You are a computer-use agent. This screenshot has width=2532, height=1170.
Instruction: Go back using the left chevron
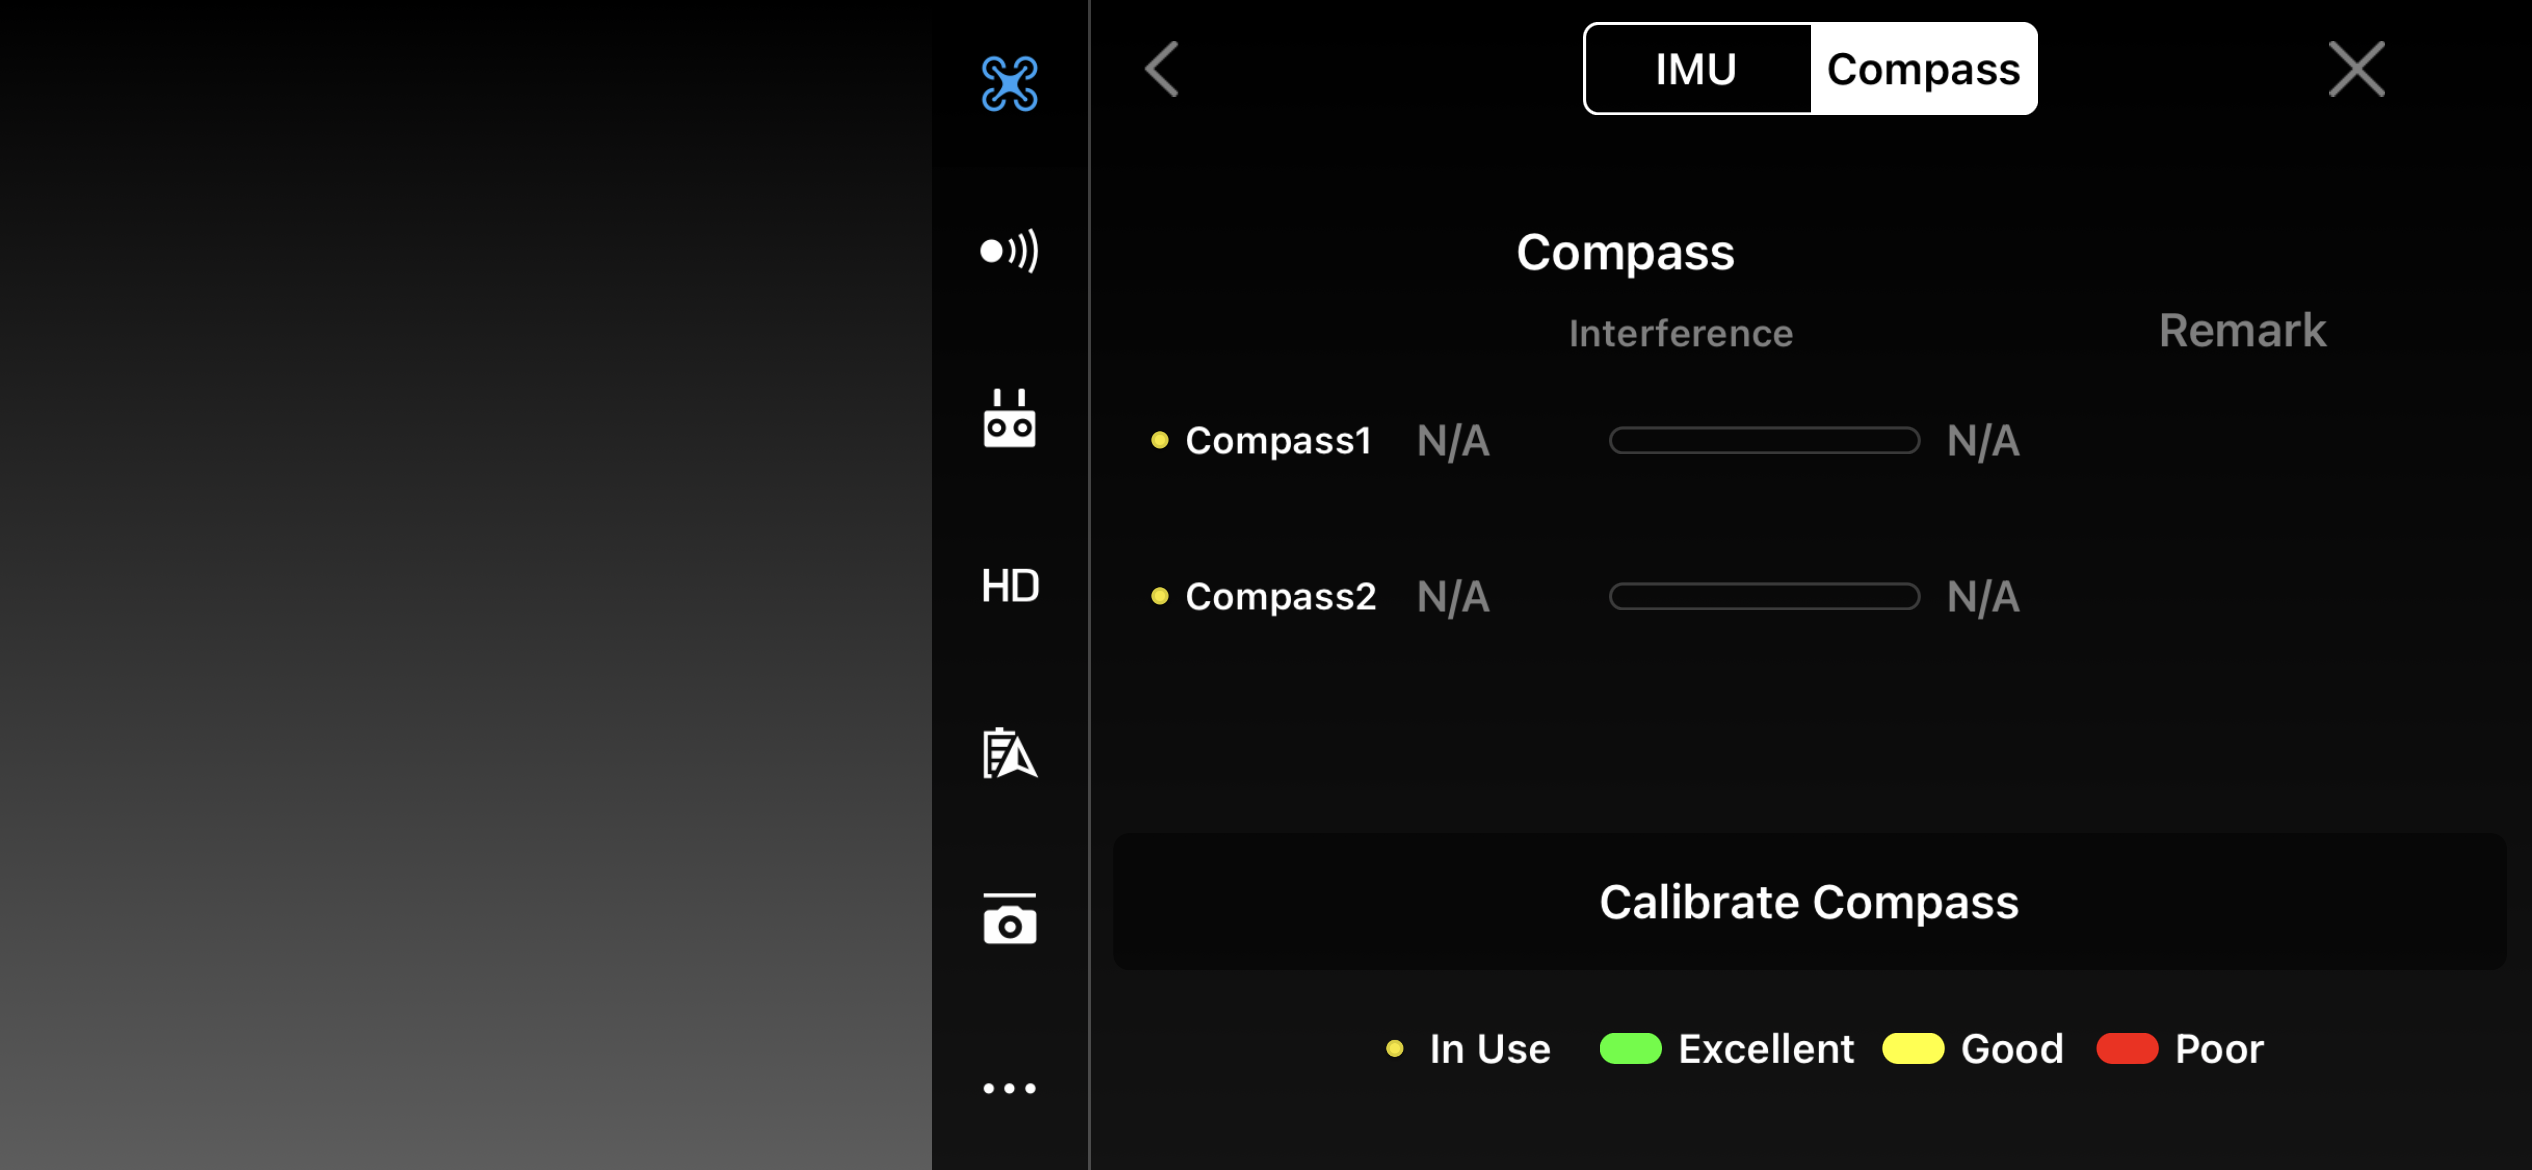(1162, 69)
